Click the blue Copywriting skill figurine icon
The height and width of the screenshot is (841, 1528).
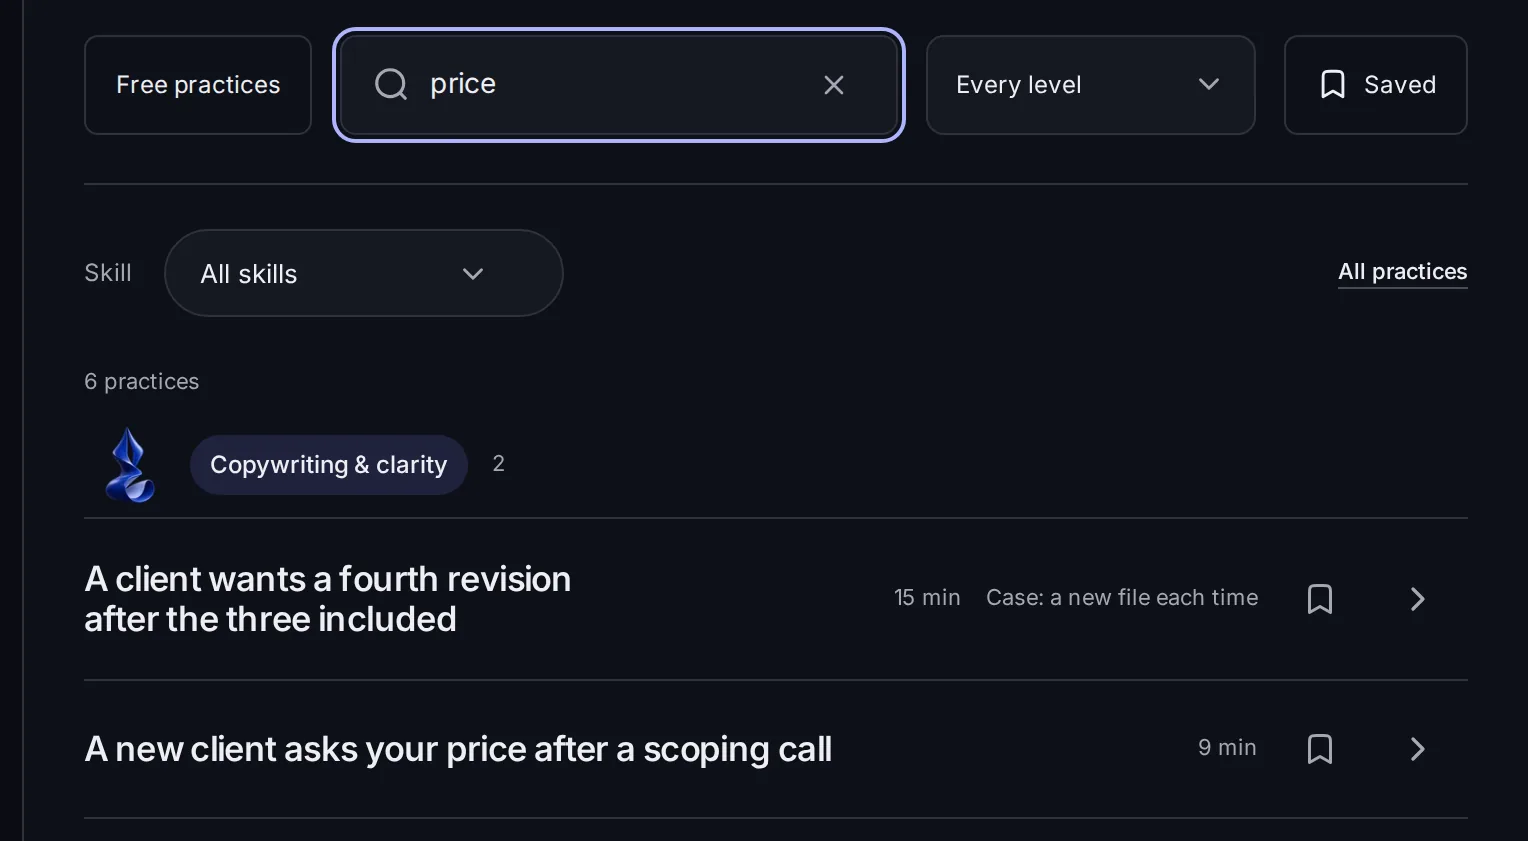130,465
